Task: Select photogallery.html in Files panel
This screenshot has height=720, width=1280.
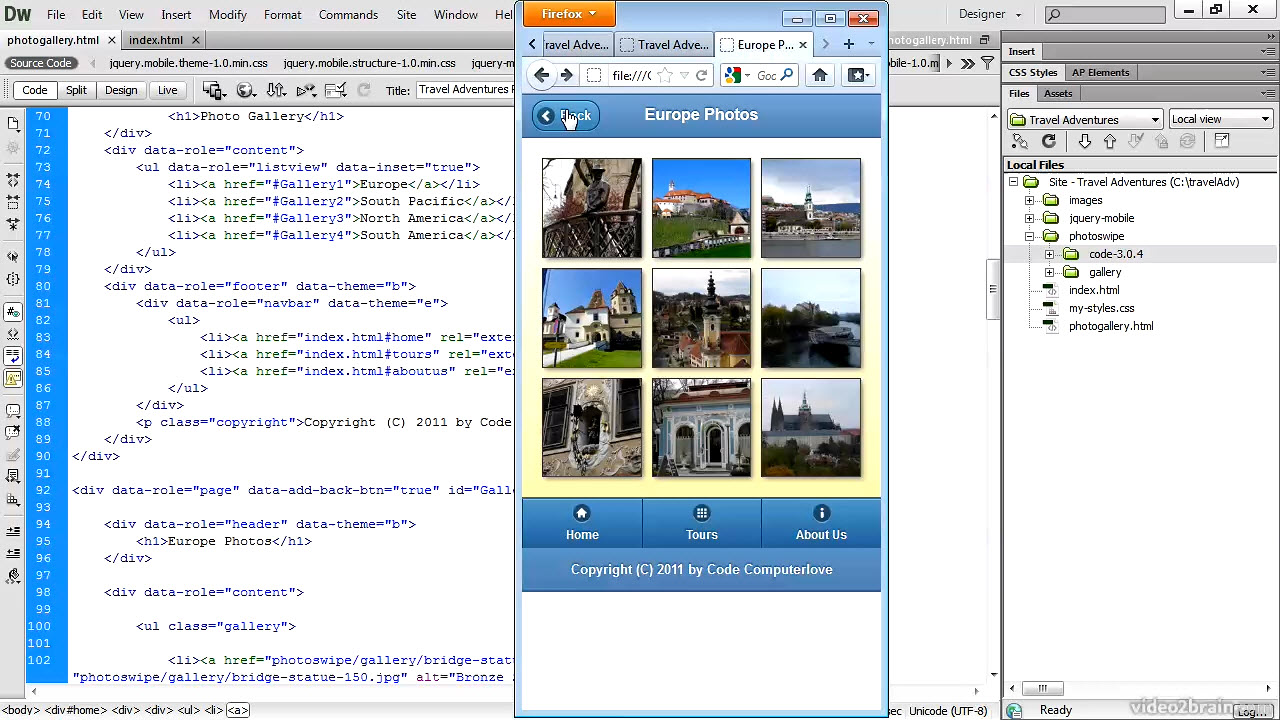Action: click(x=1110, y=326)
